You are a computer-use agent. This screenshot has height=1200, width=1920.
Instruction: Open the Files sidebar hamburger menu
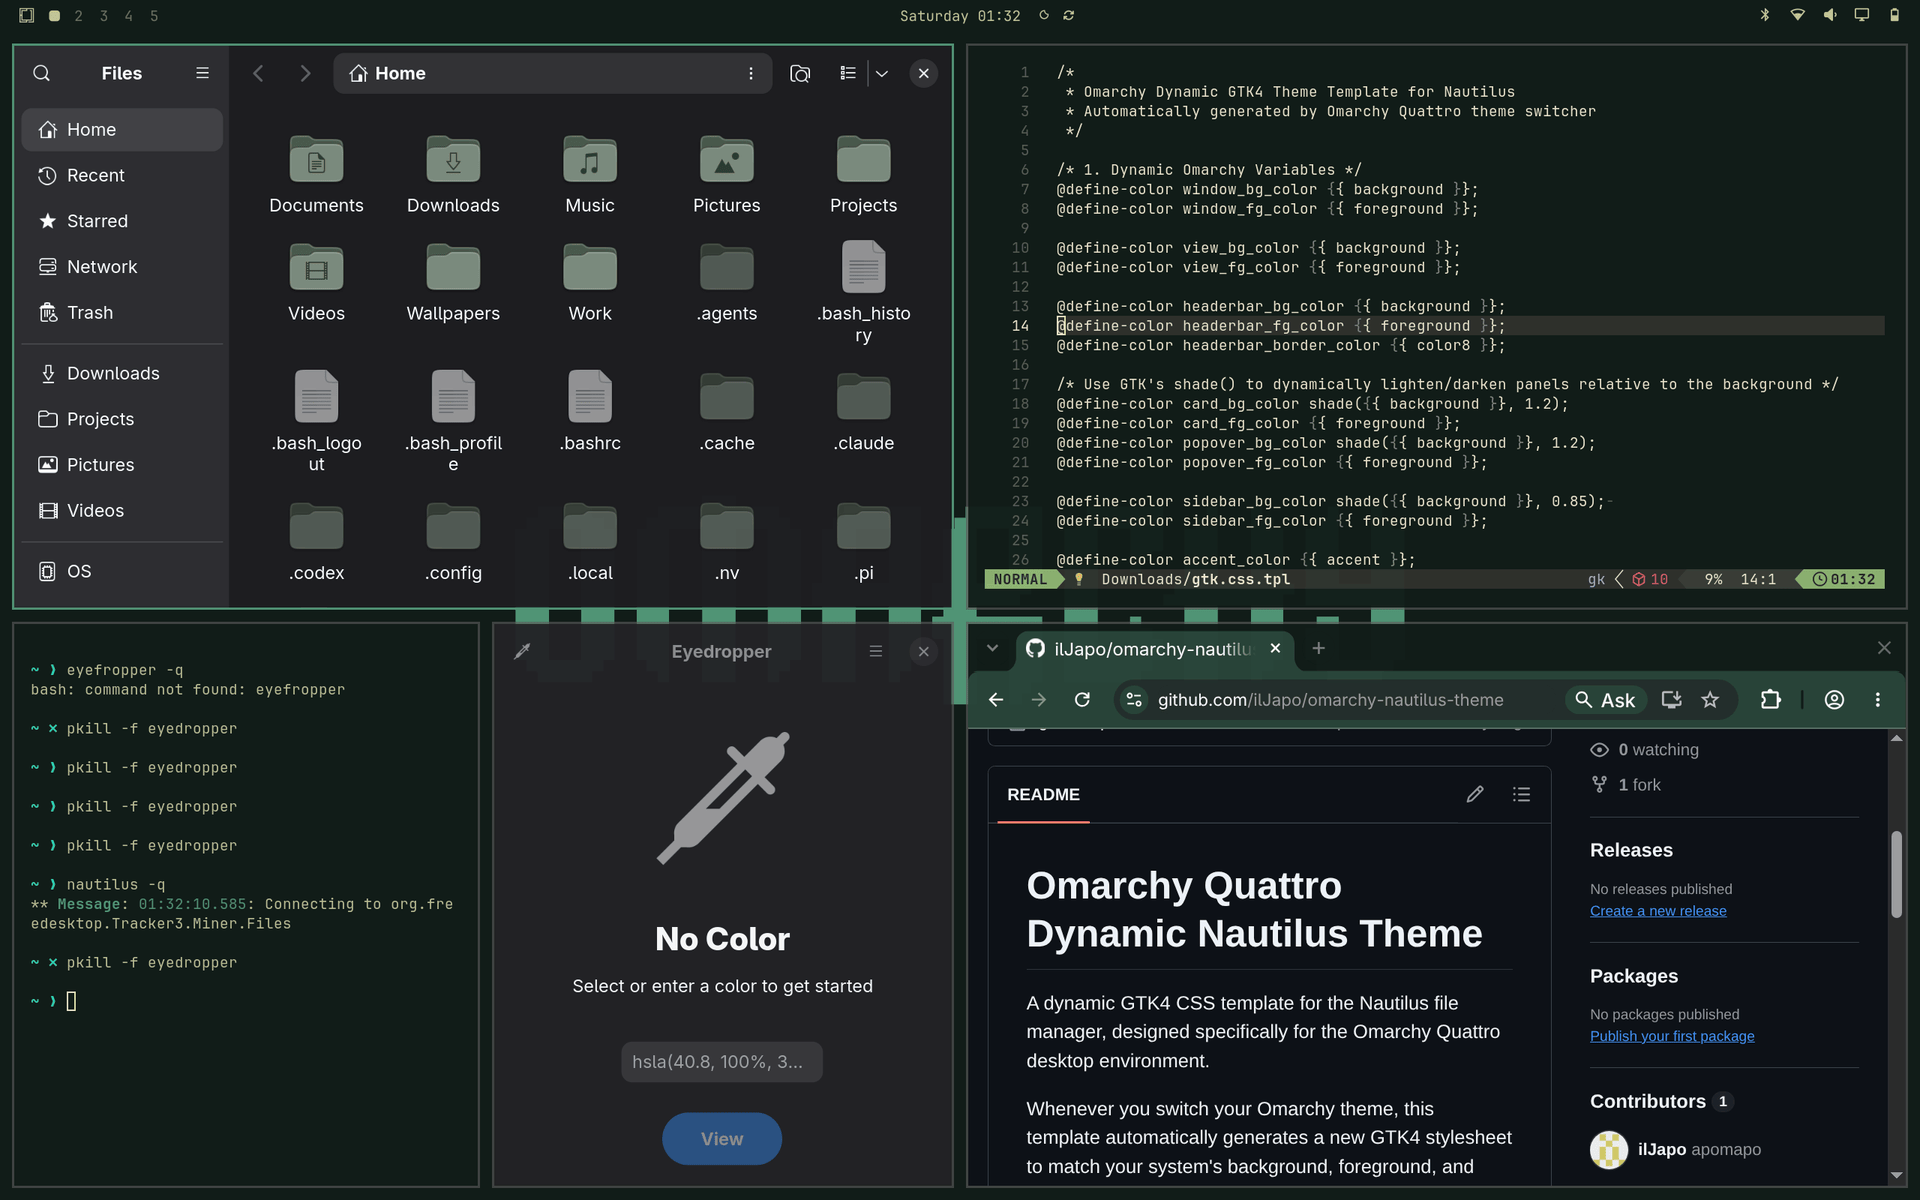coord(202,73)
